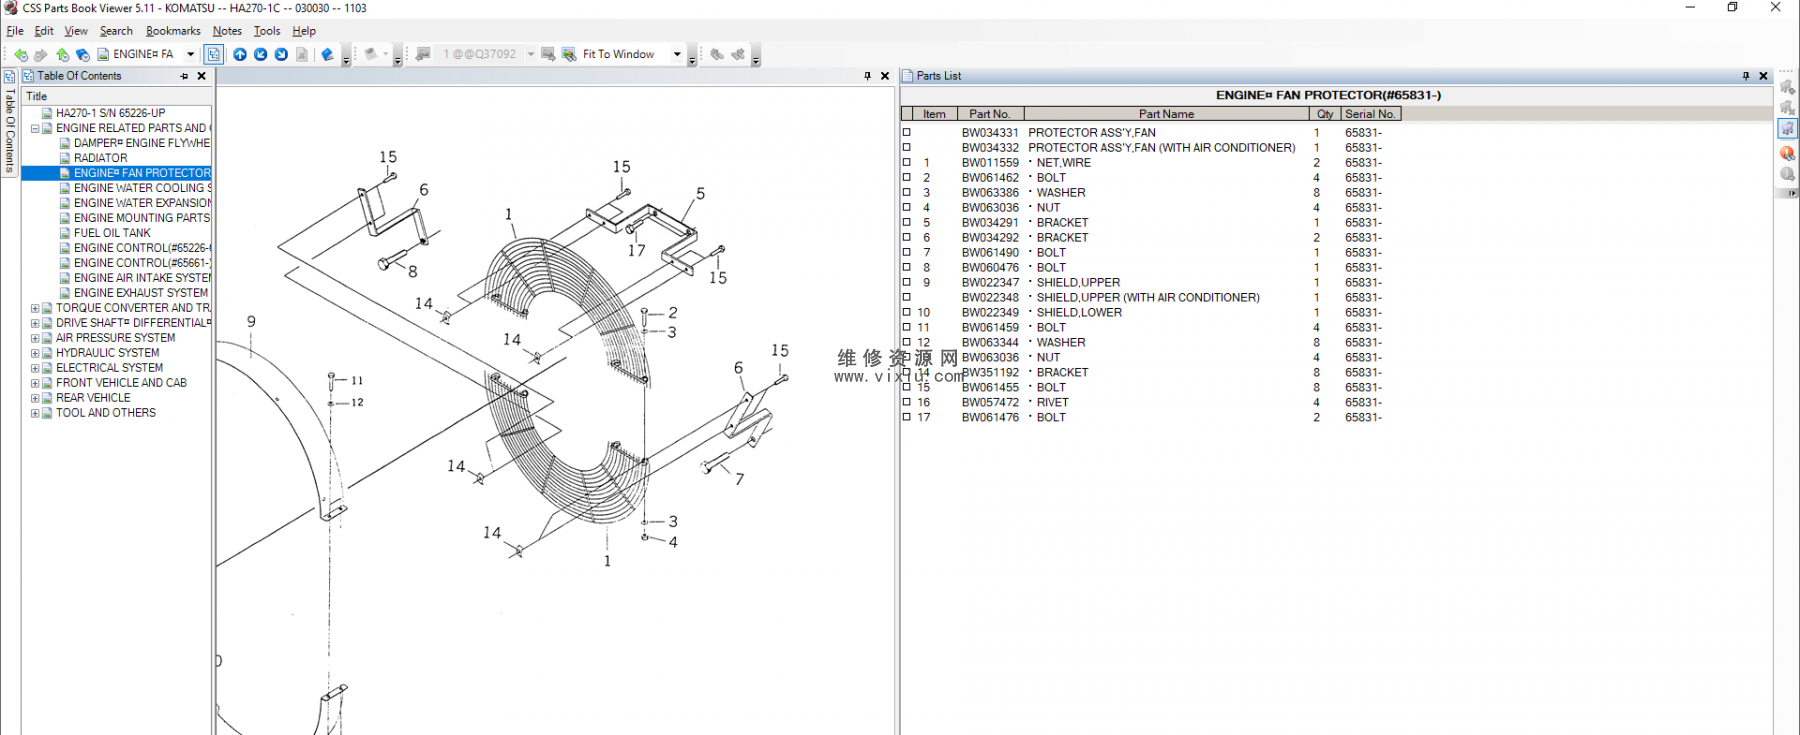The image size is (1800, 735).
Task: Sort by Serial No. column header
Action: [1370, 114]
